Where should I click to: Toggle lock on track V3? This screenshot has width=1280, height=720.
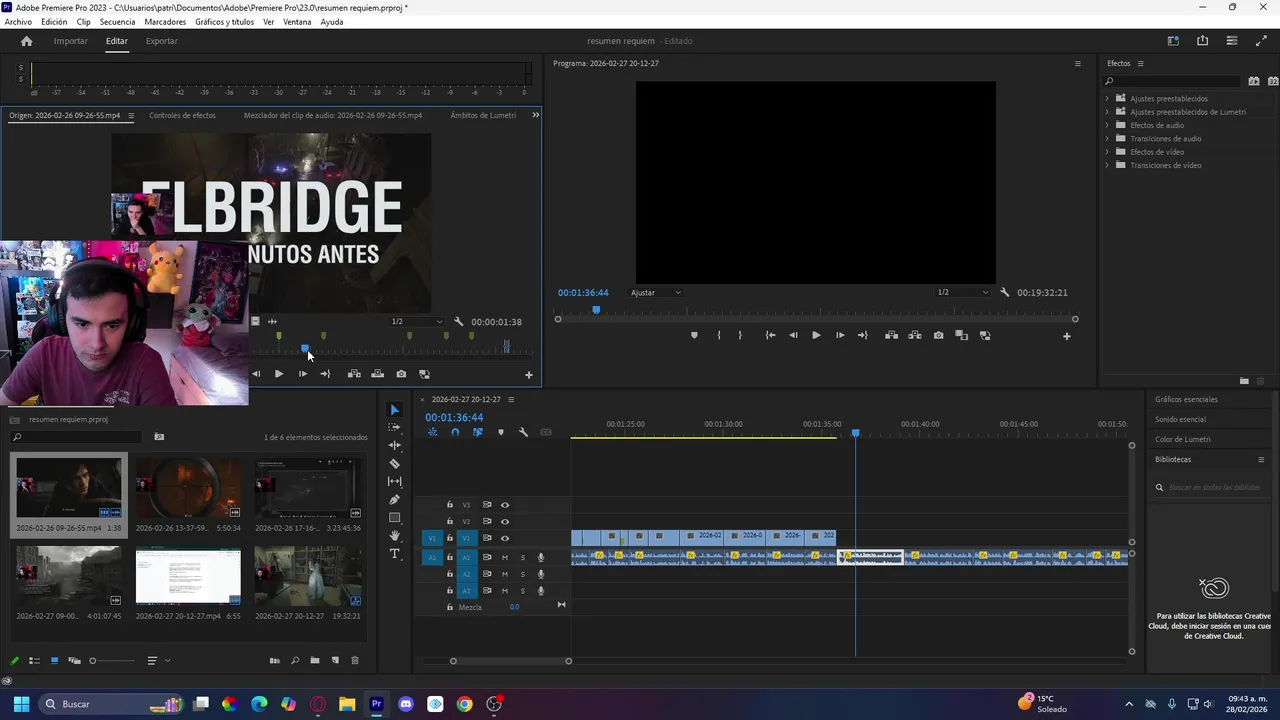450,505
